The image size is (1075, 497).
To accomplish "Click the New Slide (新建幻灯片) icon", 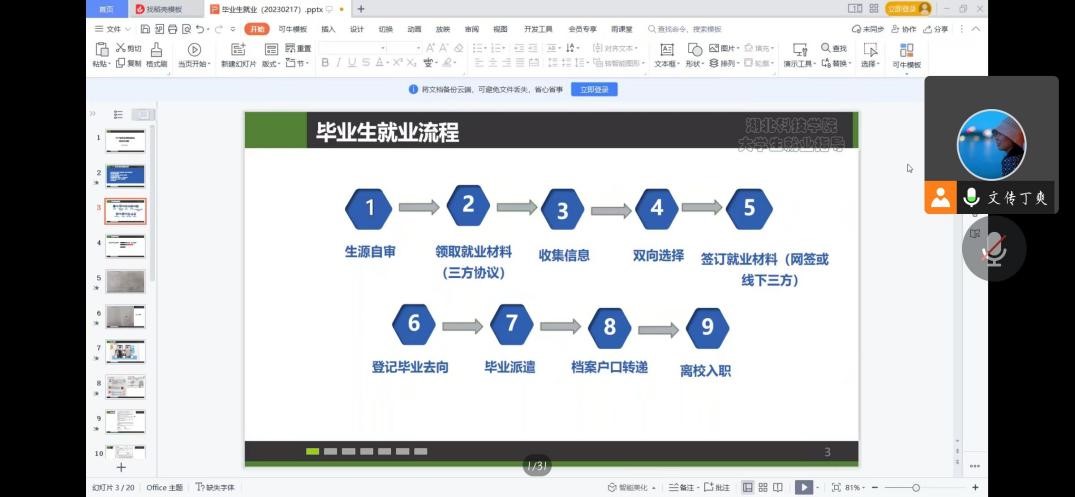I will click(x=238, y=50).
